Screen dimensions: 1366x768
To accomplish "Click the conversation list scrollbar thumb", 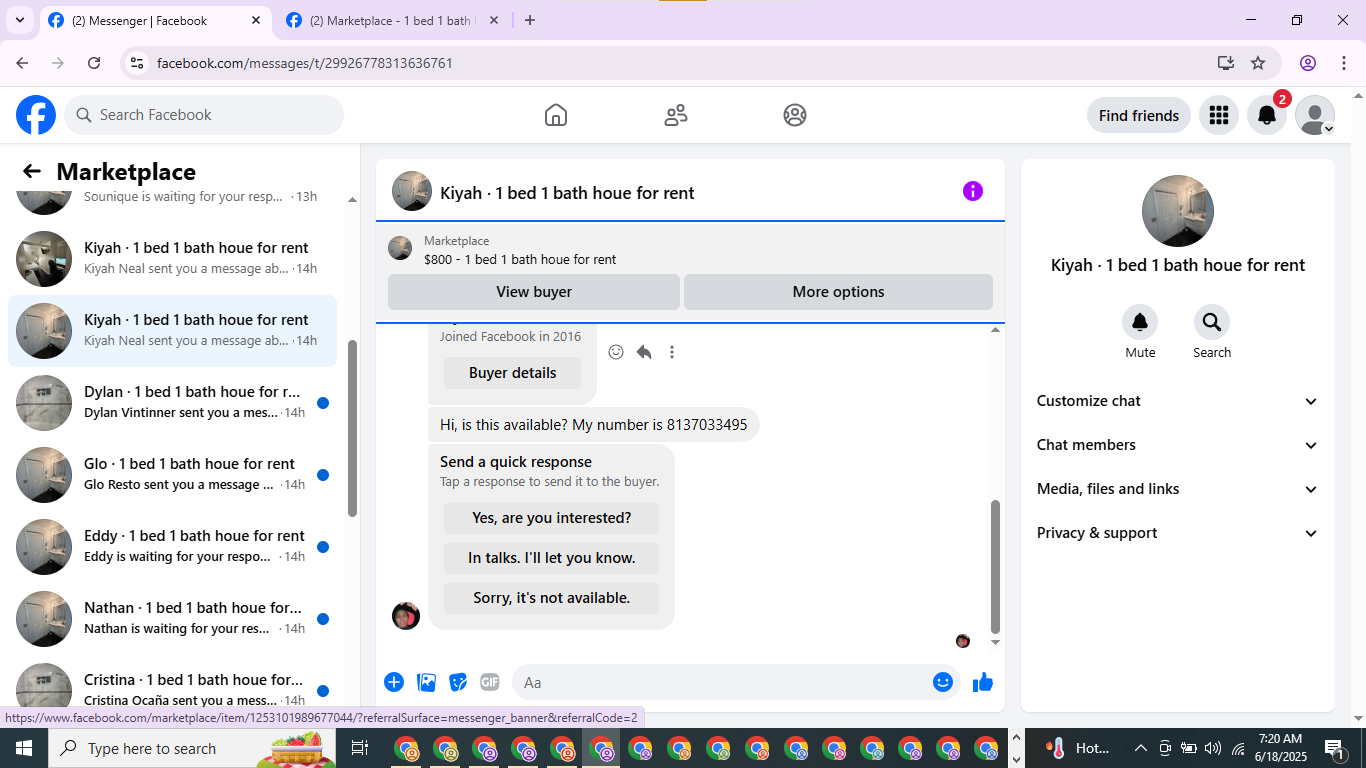I will (352, 428).
